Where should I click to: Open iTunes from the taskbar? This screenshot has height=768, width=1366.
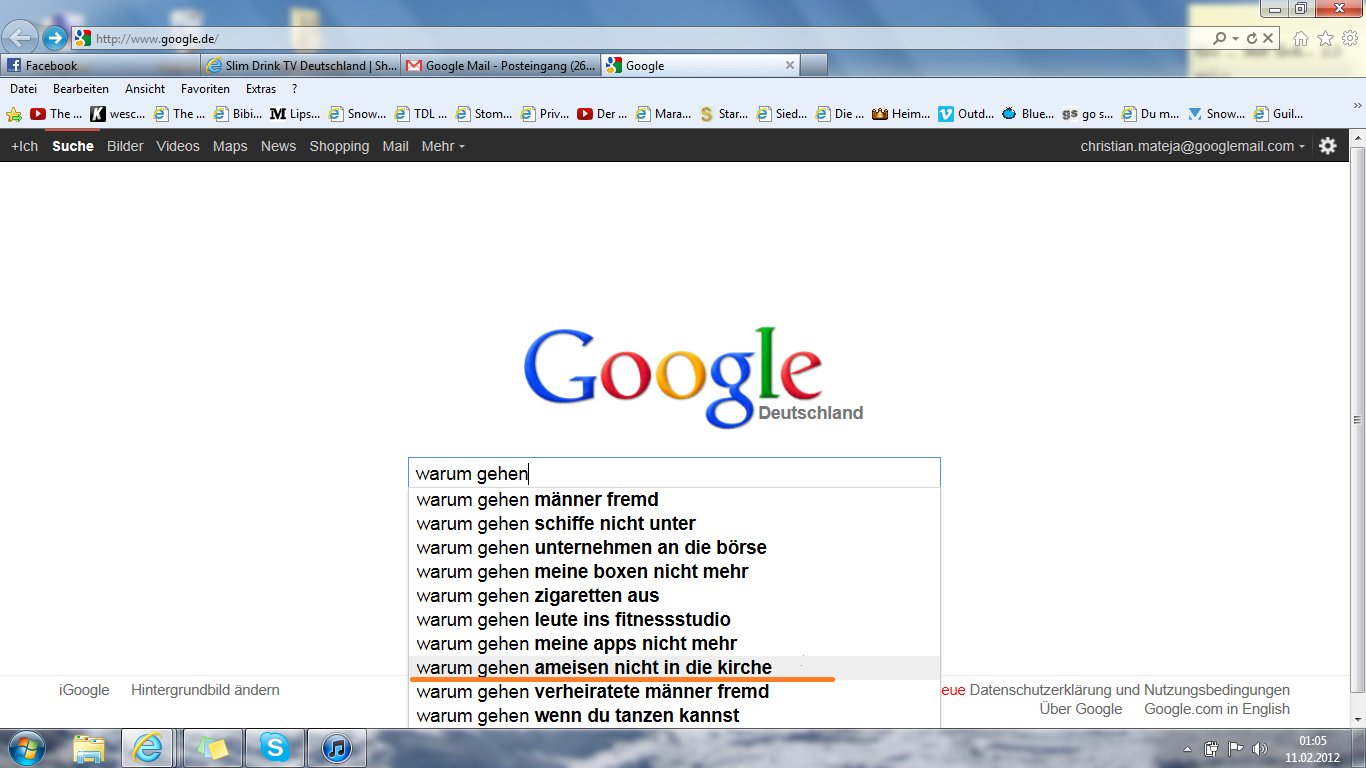tap(336, 747)
